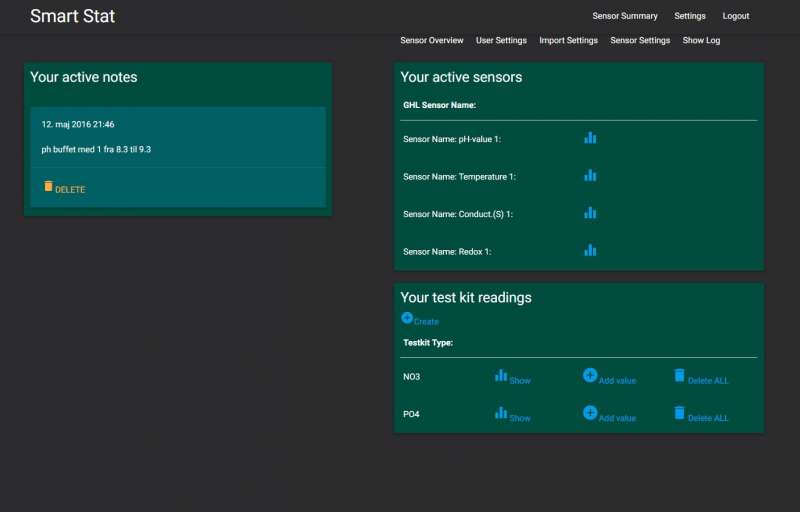Screen dimensions: 800x512
Task: Open Sensor Summary in top navigation
Action: (x=625, y=16)
